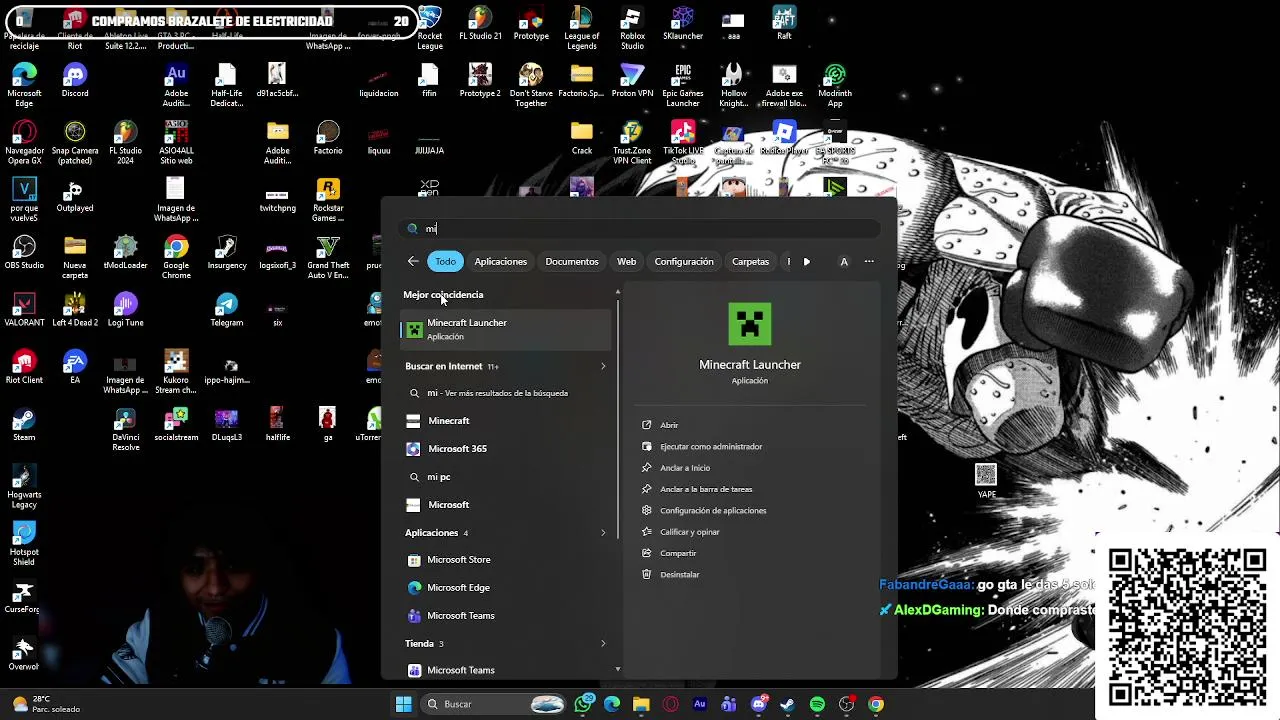Viewport: 1280px width, 720px height.
Task: Switch to the Configuración filter tab
Action: click(684, 262)
